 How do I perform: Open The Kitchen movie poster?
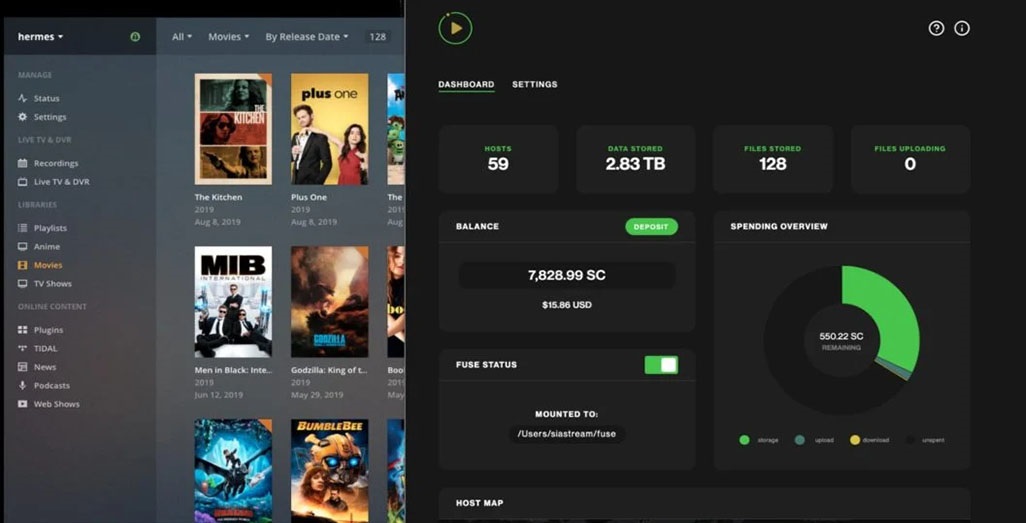[233, 129]
